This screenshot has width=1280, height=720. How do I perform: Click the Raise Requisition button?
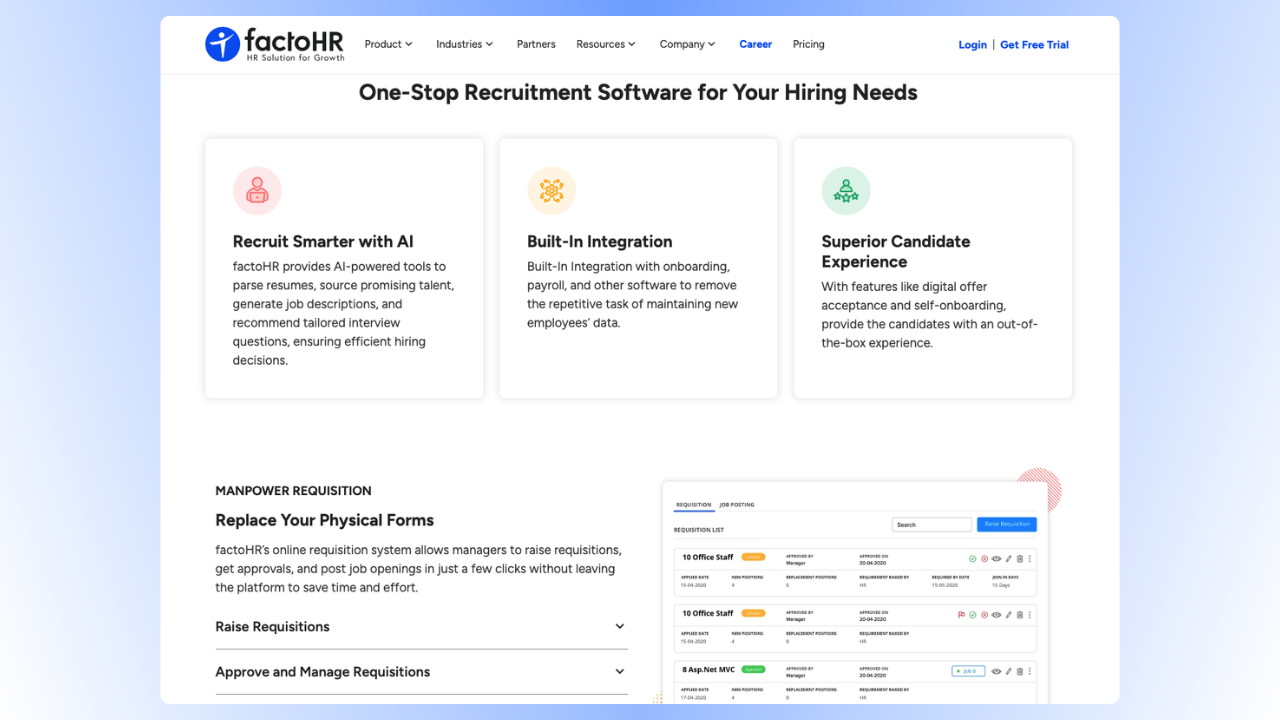pyautogui.click(x=1006, y=524)
